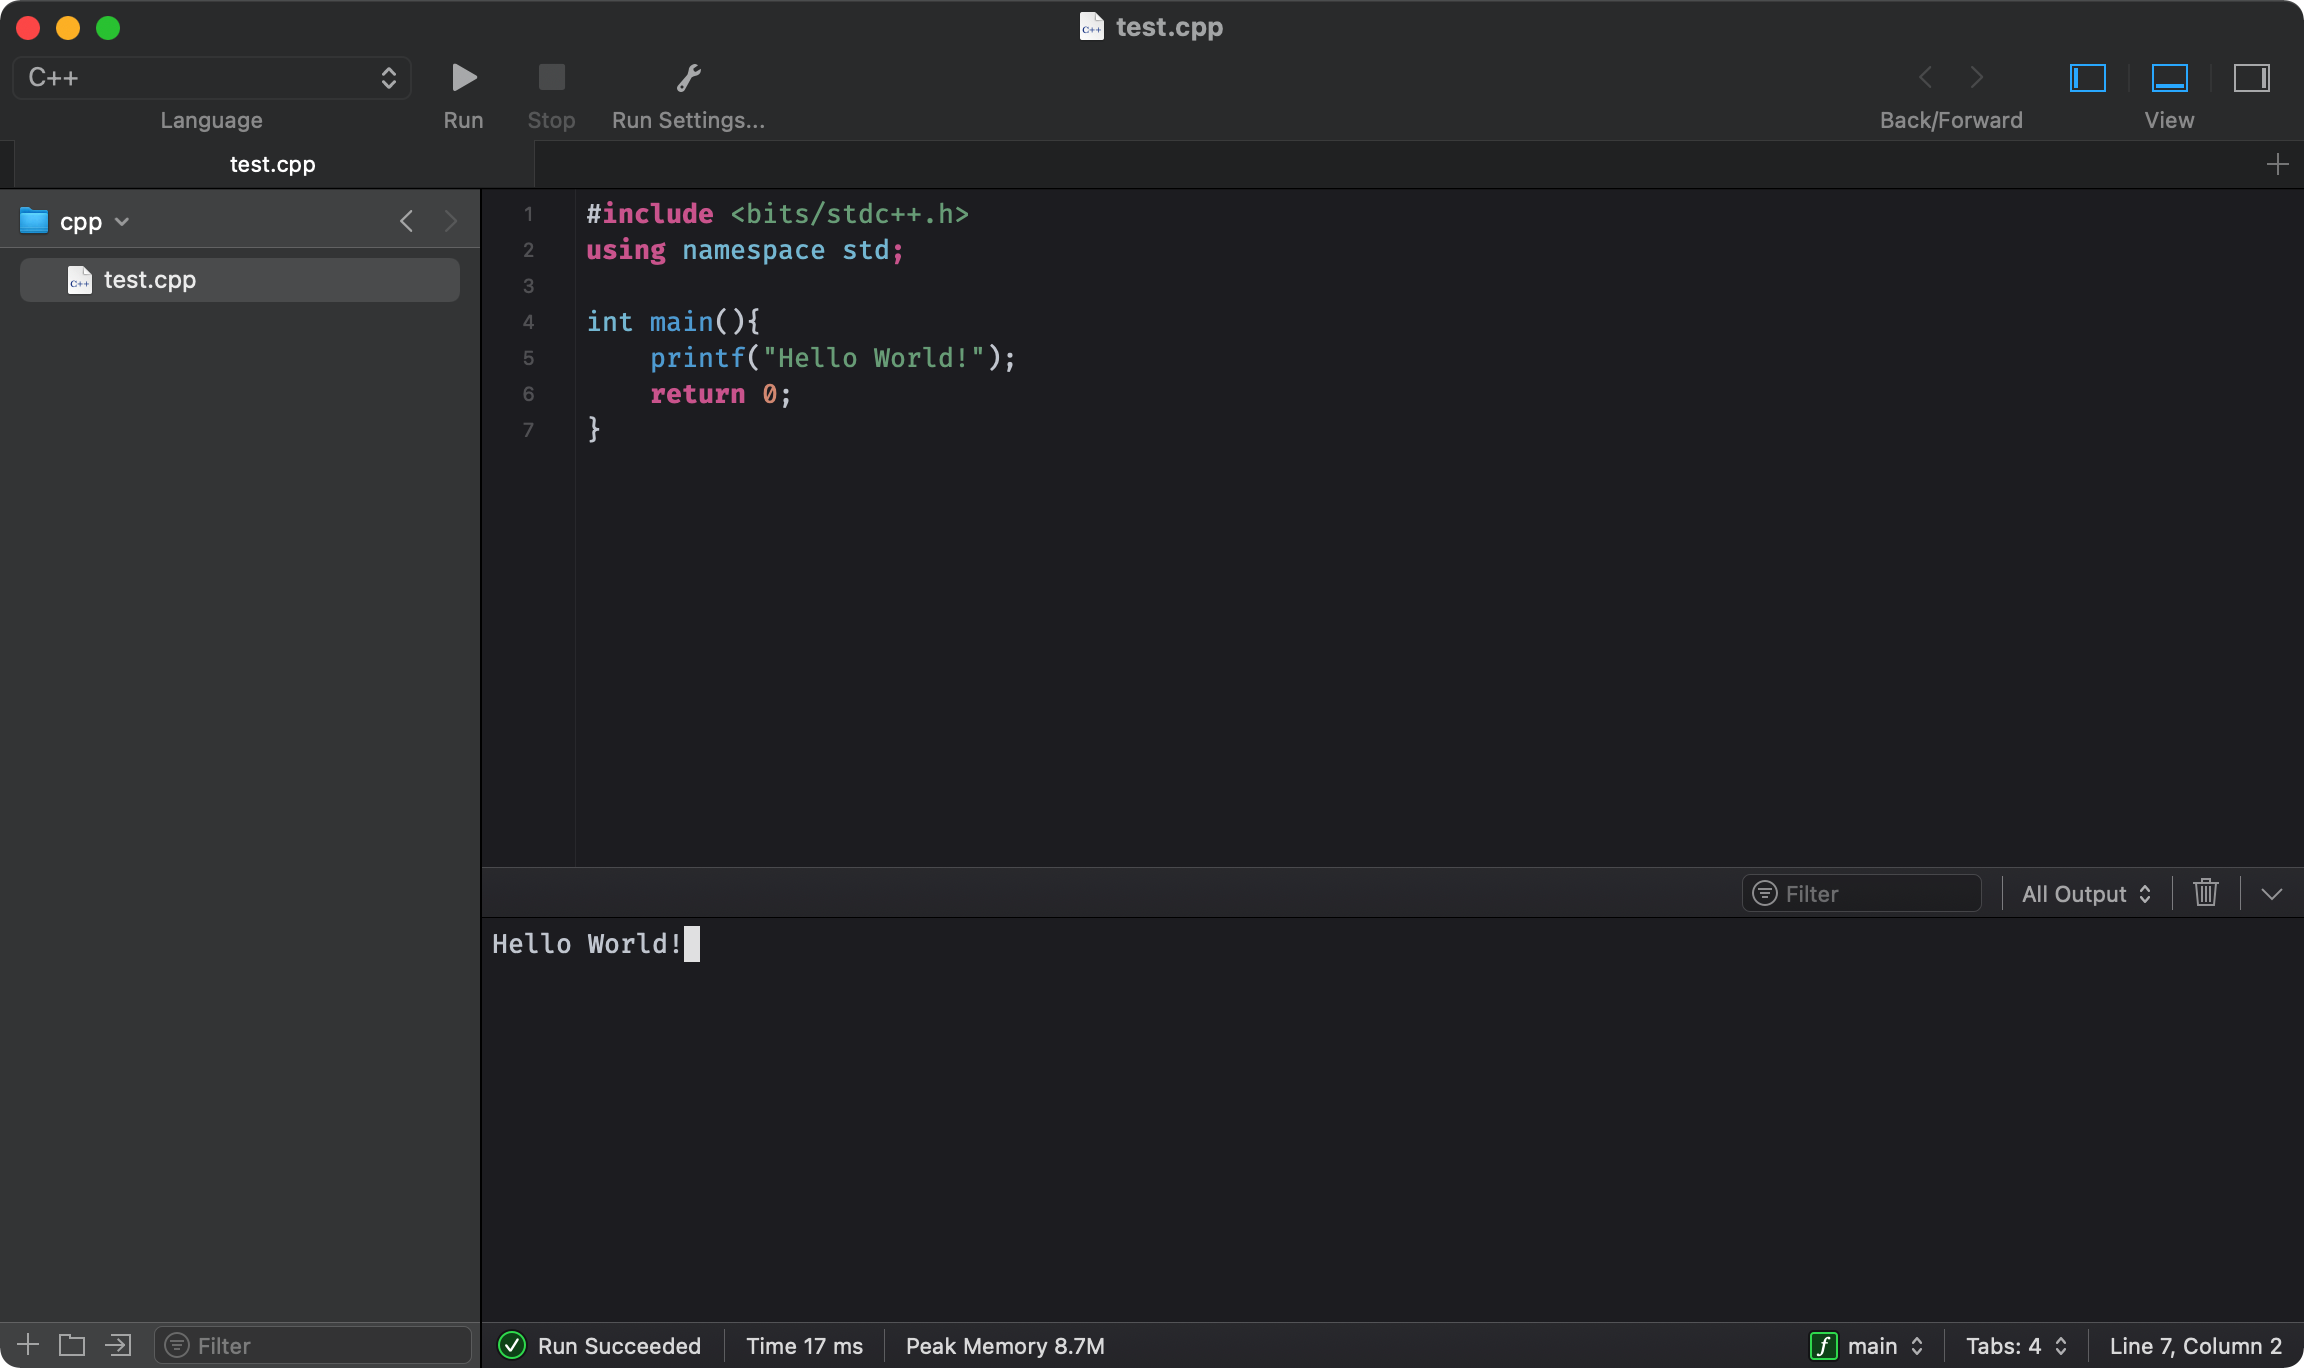Click the center editor view icon

2170,77
